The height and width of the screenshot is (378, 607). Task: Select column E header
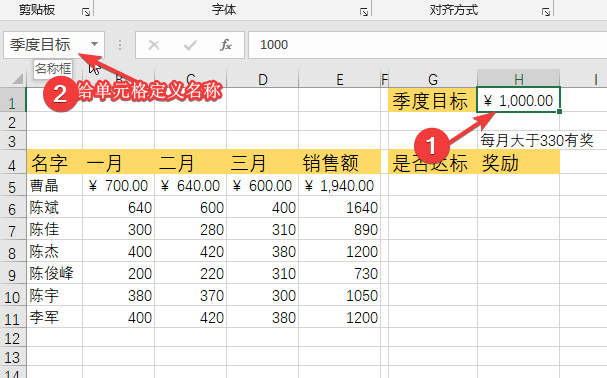tap(340, 79)
